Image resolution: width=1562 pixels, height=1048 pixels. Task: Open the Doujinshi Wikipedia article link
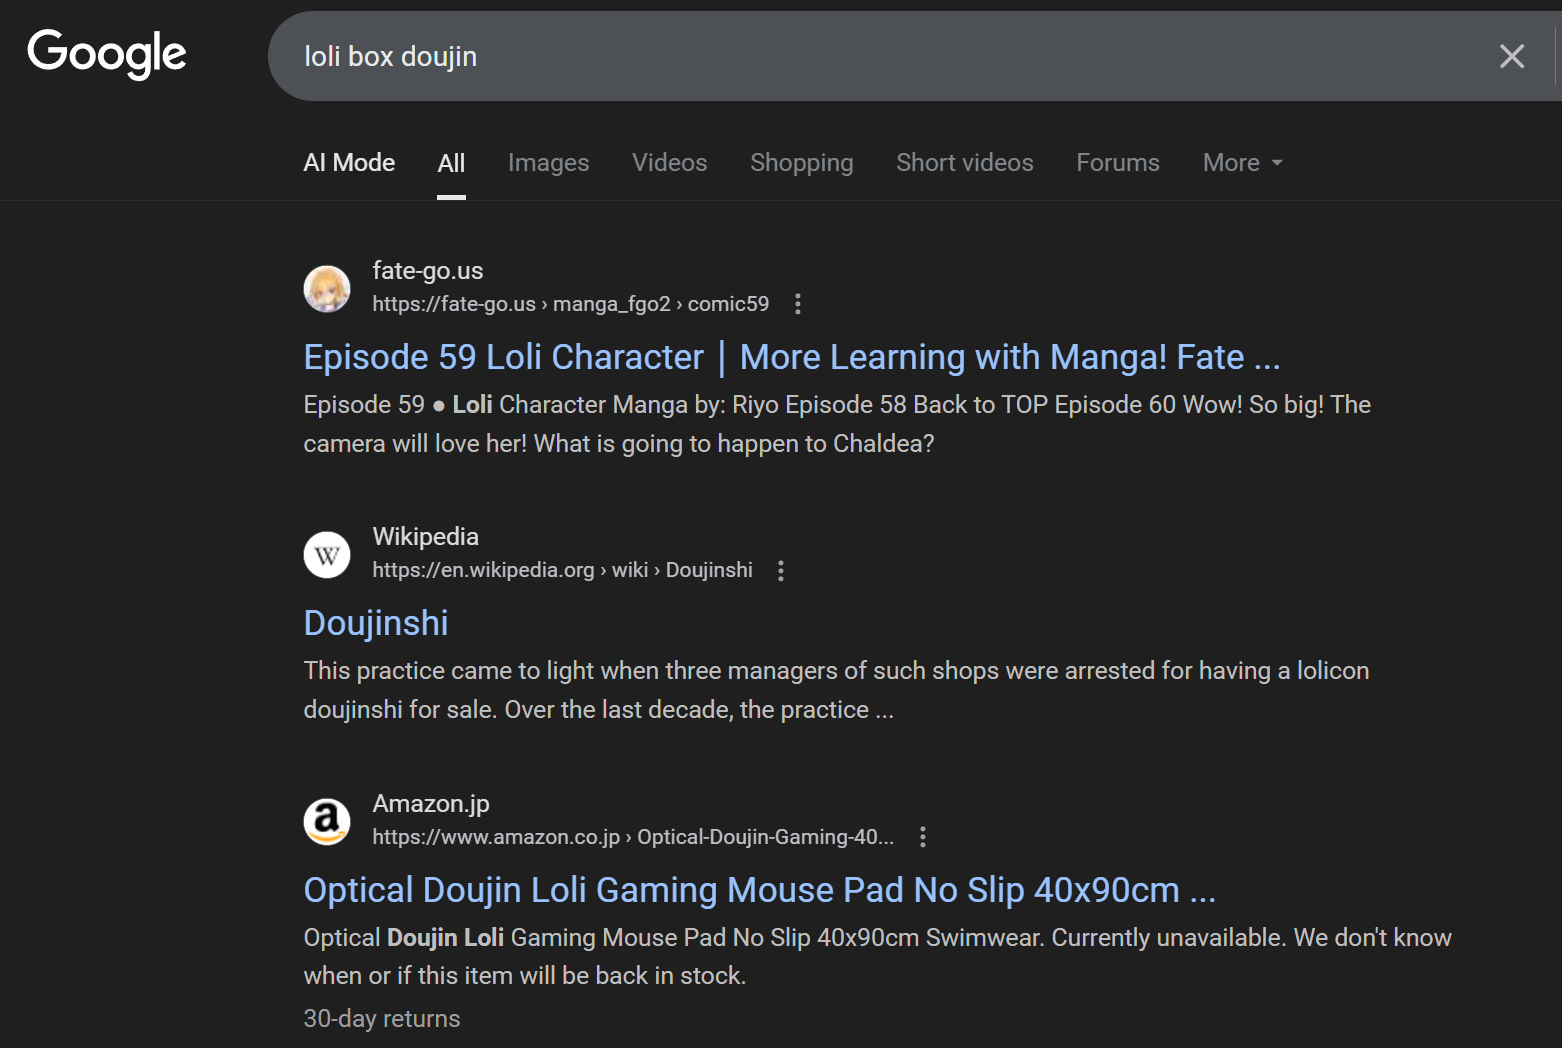coord(376,623)
